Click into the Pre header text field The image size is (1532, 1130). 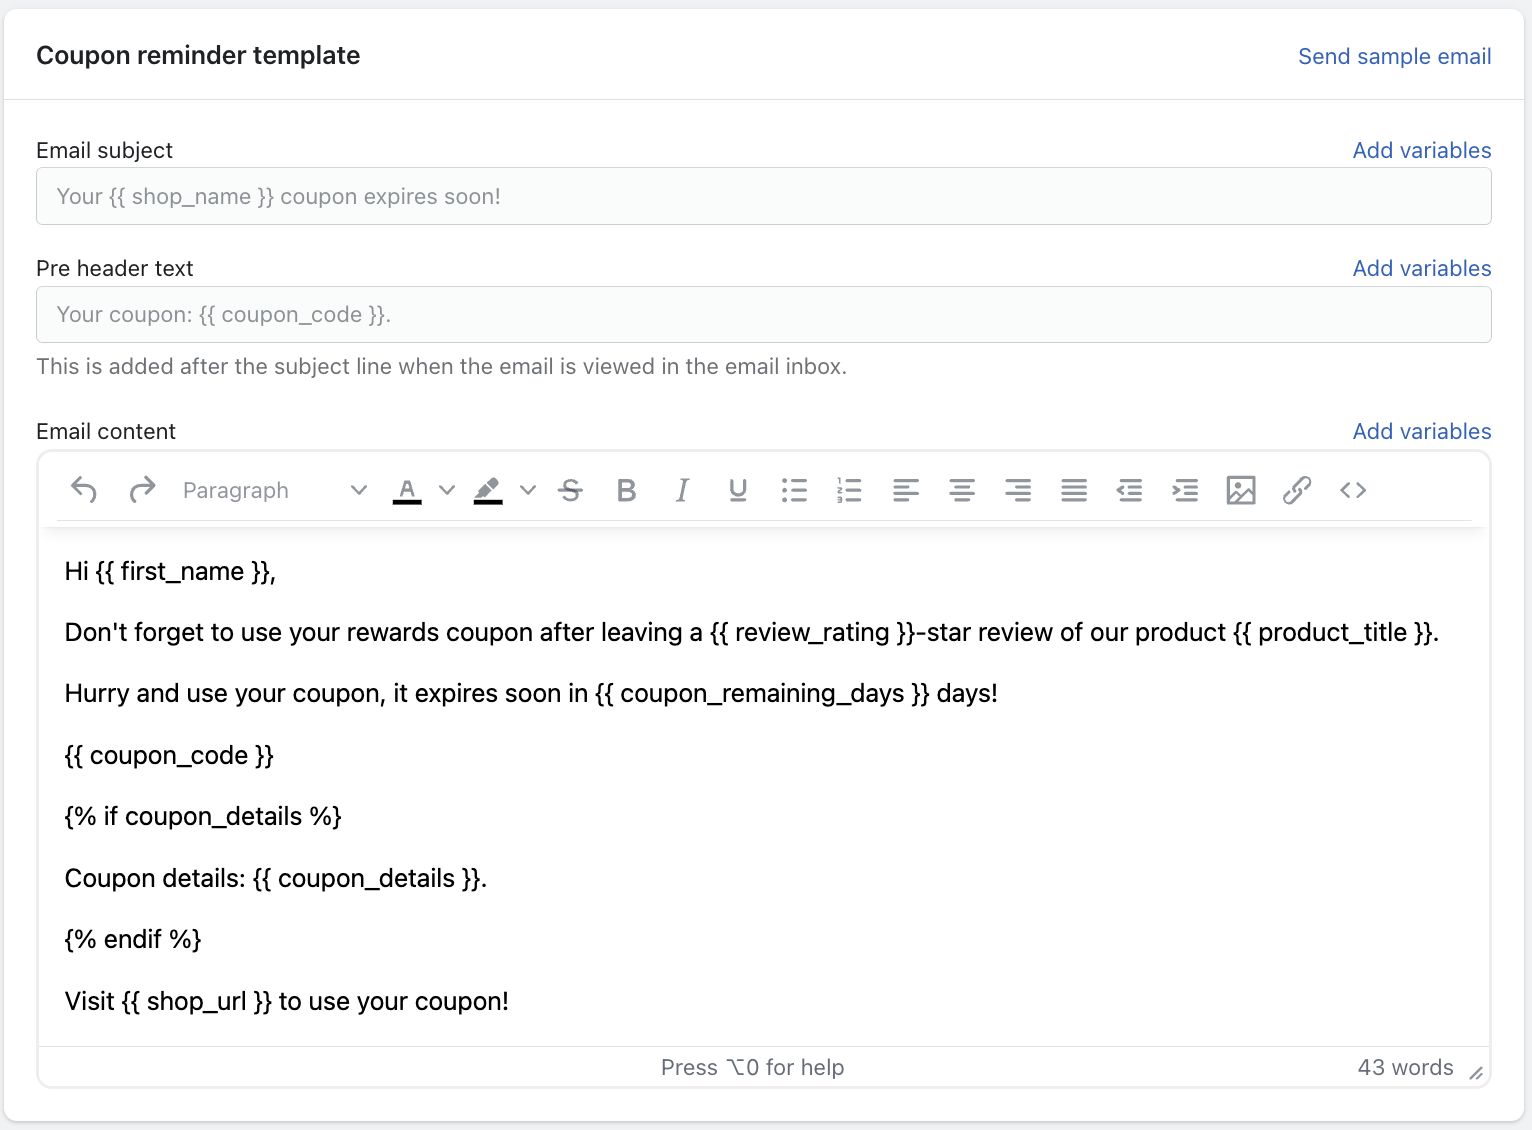(763, 315)
